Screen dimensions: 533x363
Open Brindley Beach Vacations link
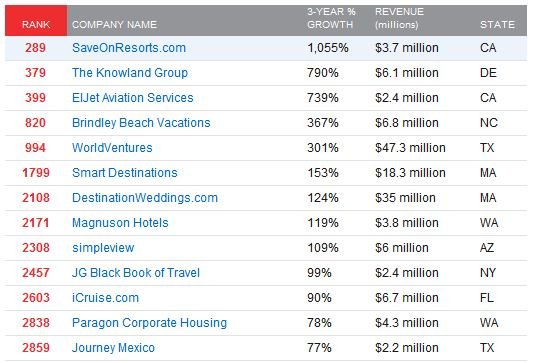tap(141, 123)
